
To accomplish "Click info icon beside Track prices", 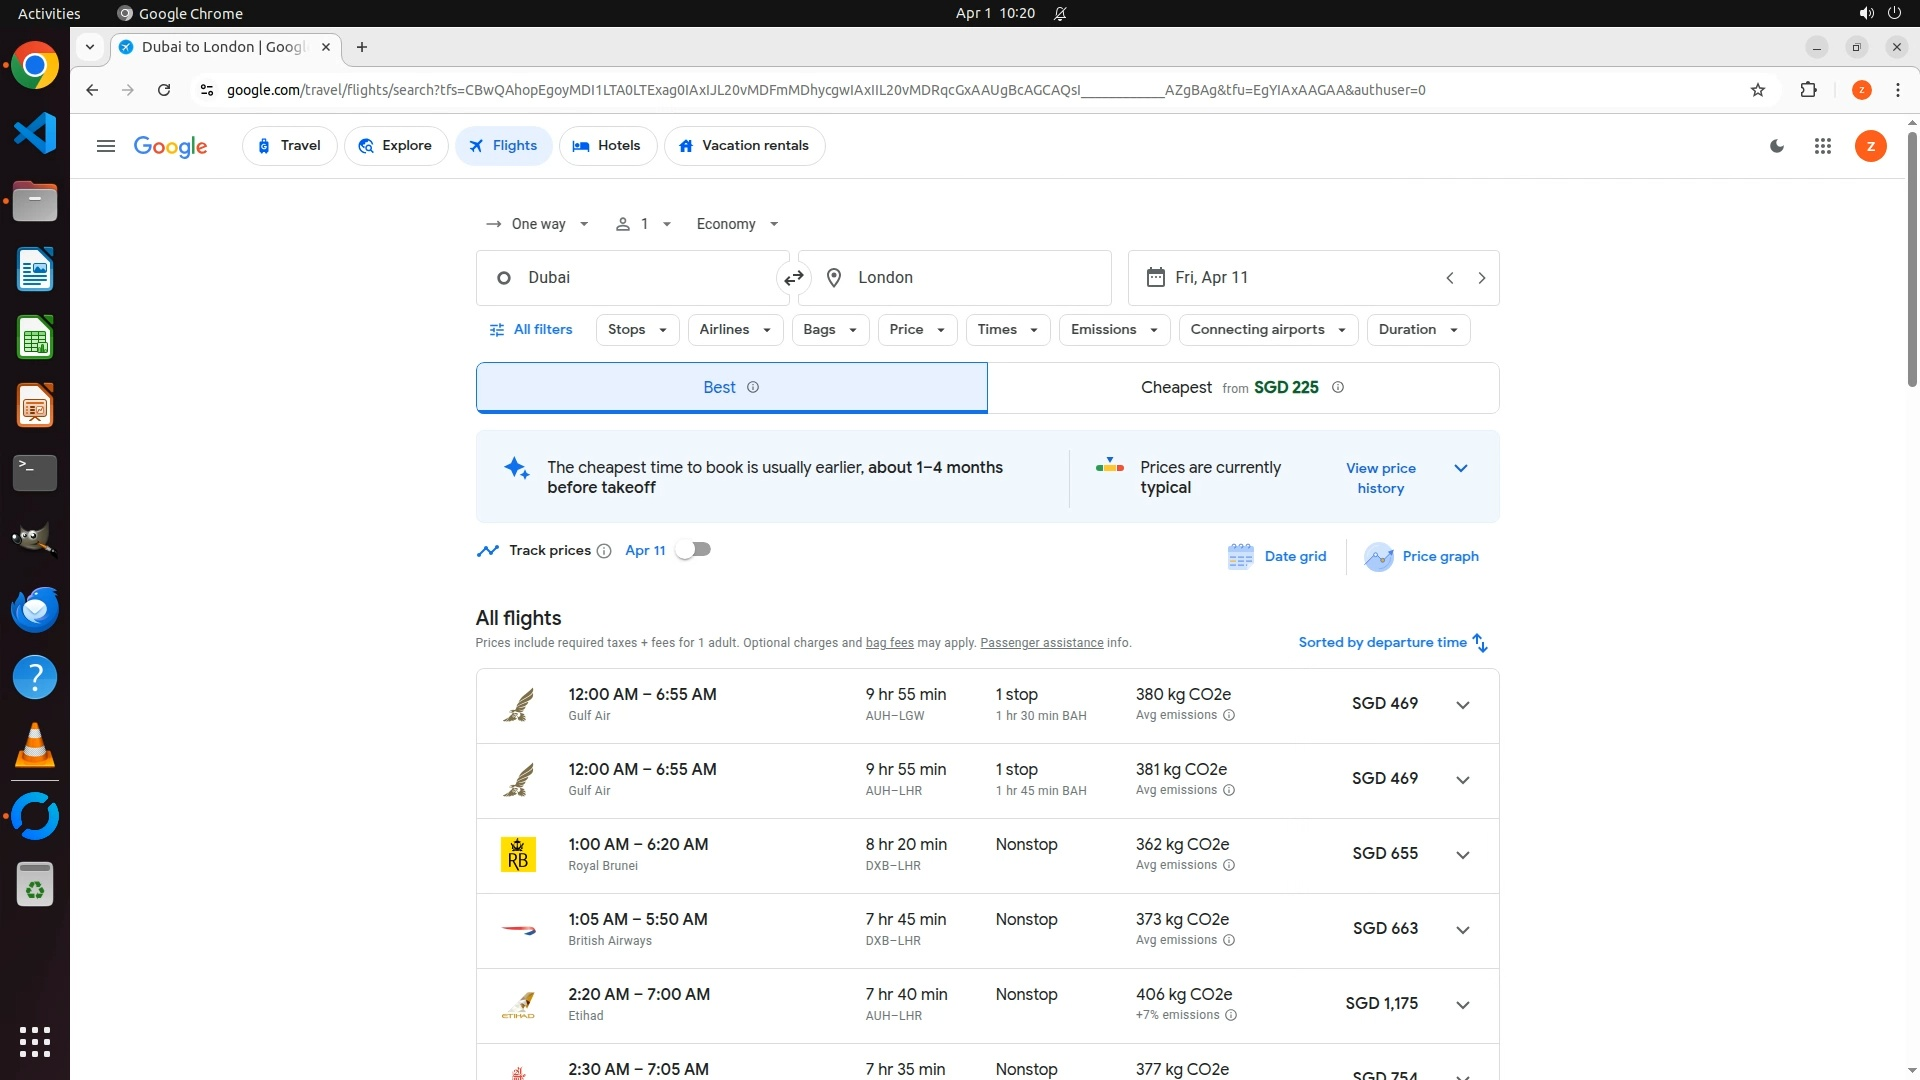I will coord(604,551).
